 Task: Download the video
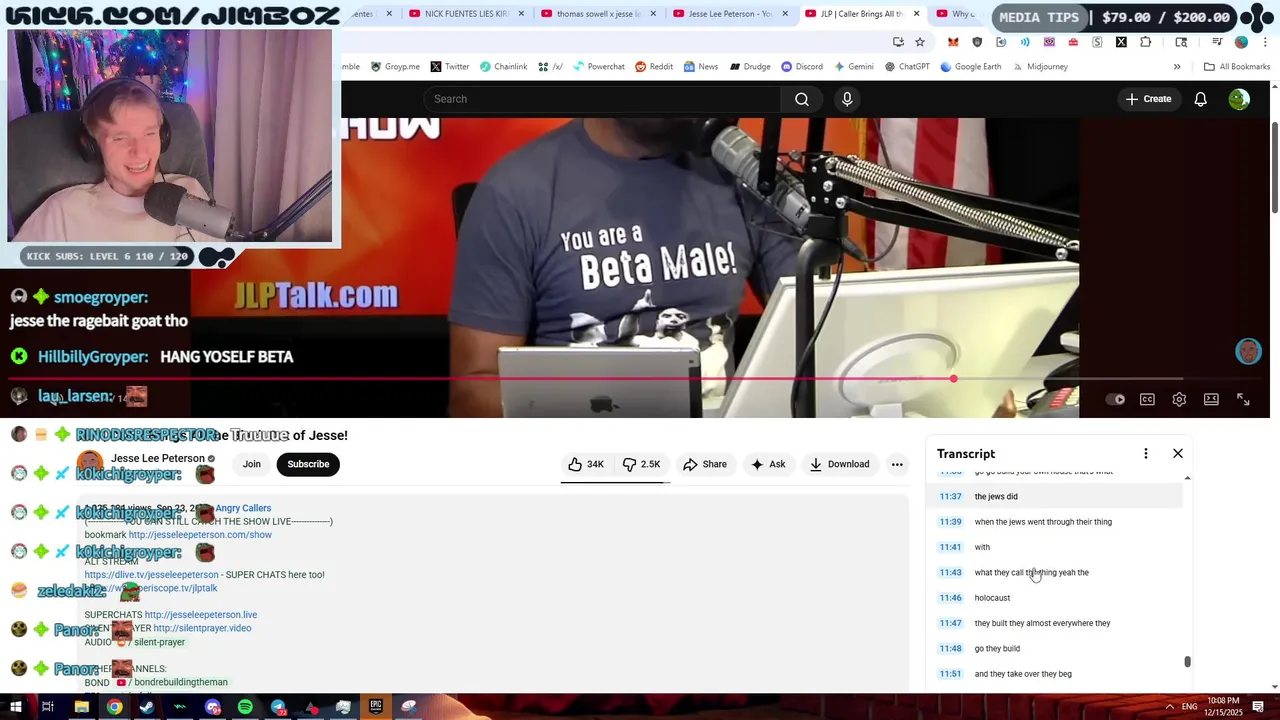coord(839,464)
